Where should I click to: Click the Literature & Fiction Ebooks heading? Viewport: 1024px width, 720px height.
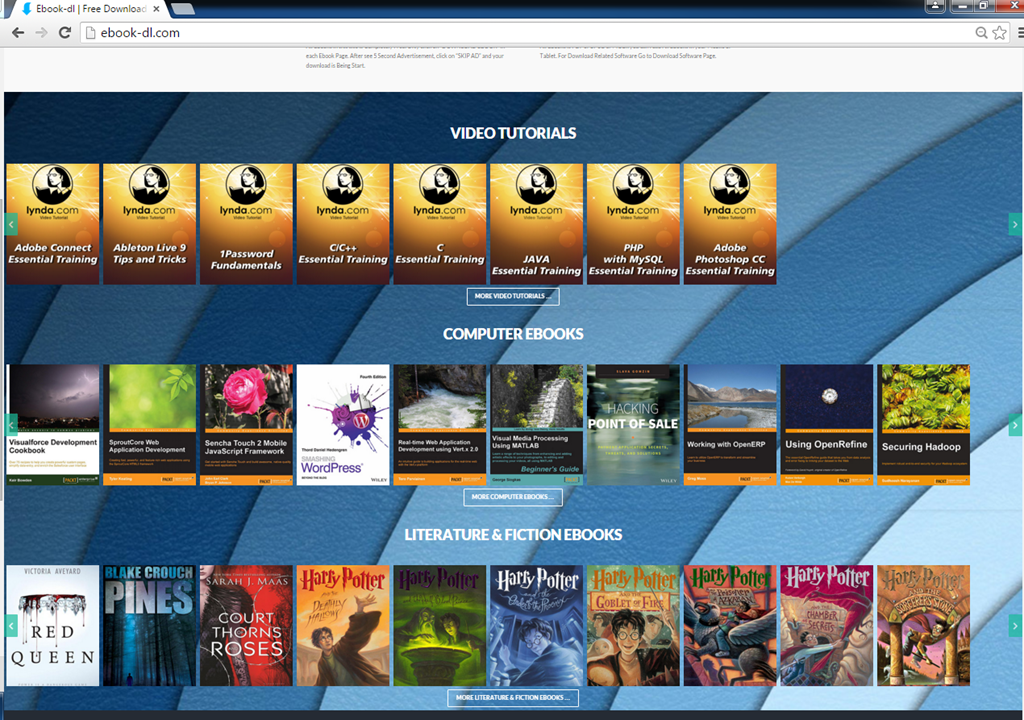513,534
